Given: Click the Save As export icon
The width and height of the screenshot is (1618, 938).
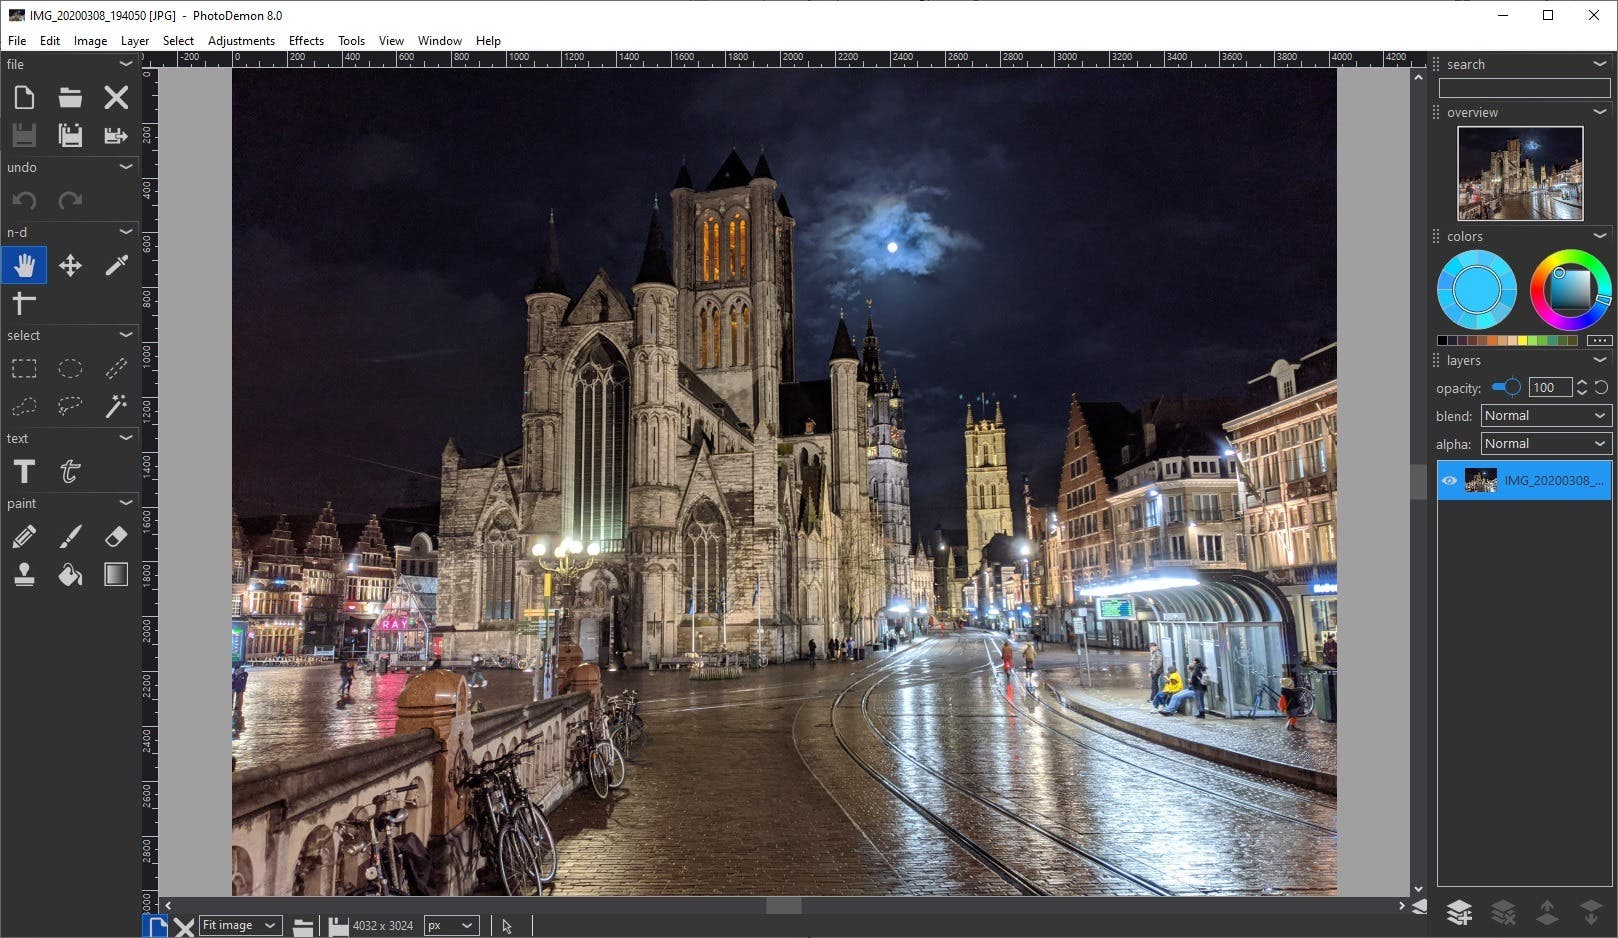Looking at the screenshot, I should 116,135.
